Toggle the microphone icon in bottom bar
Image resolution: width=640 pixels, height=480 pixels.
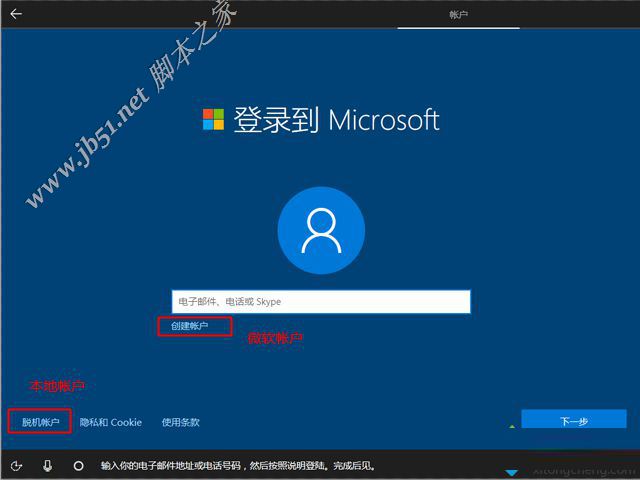[48, 465]
